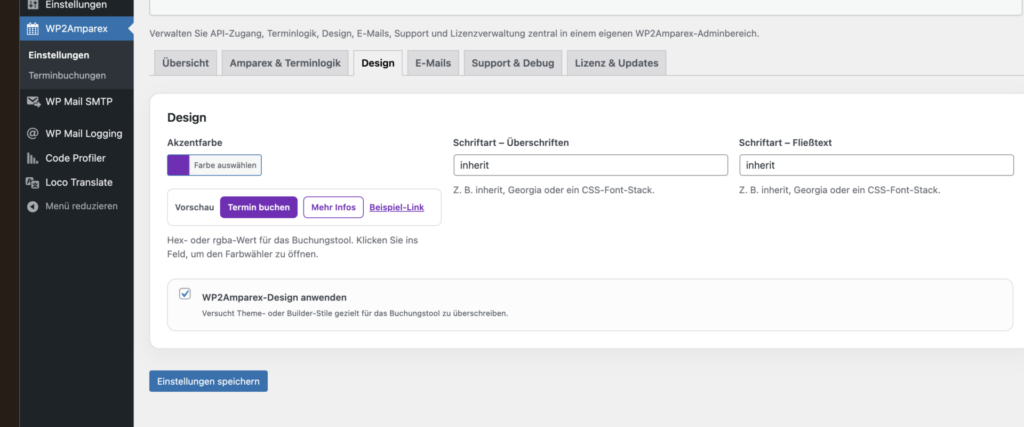
Task: Go to the E-Mails tab
Action: coord(433,63)
